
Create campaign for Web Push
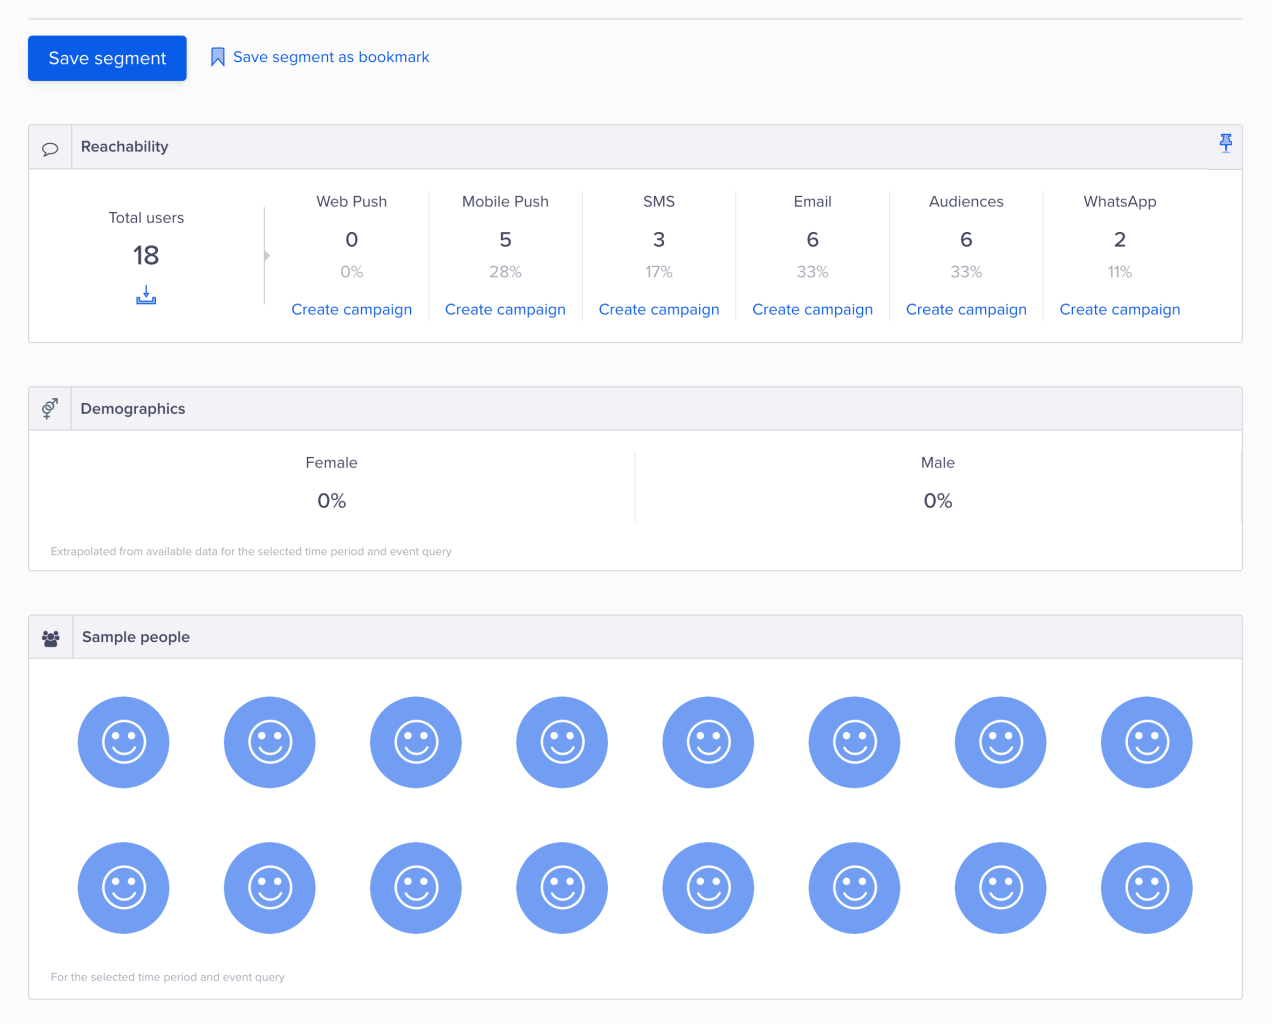click(x=352, y=310)
